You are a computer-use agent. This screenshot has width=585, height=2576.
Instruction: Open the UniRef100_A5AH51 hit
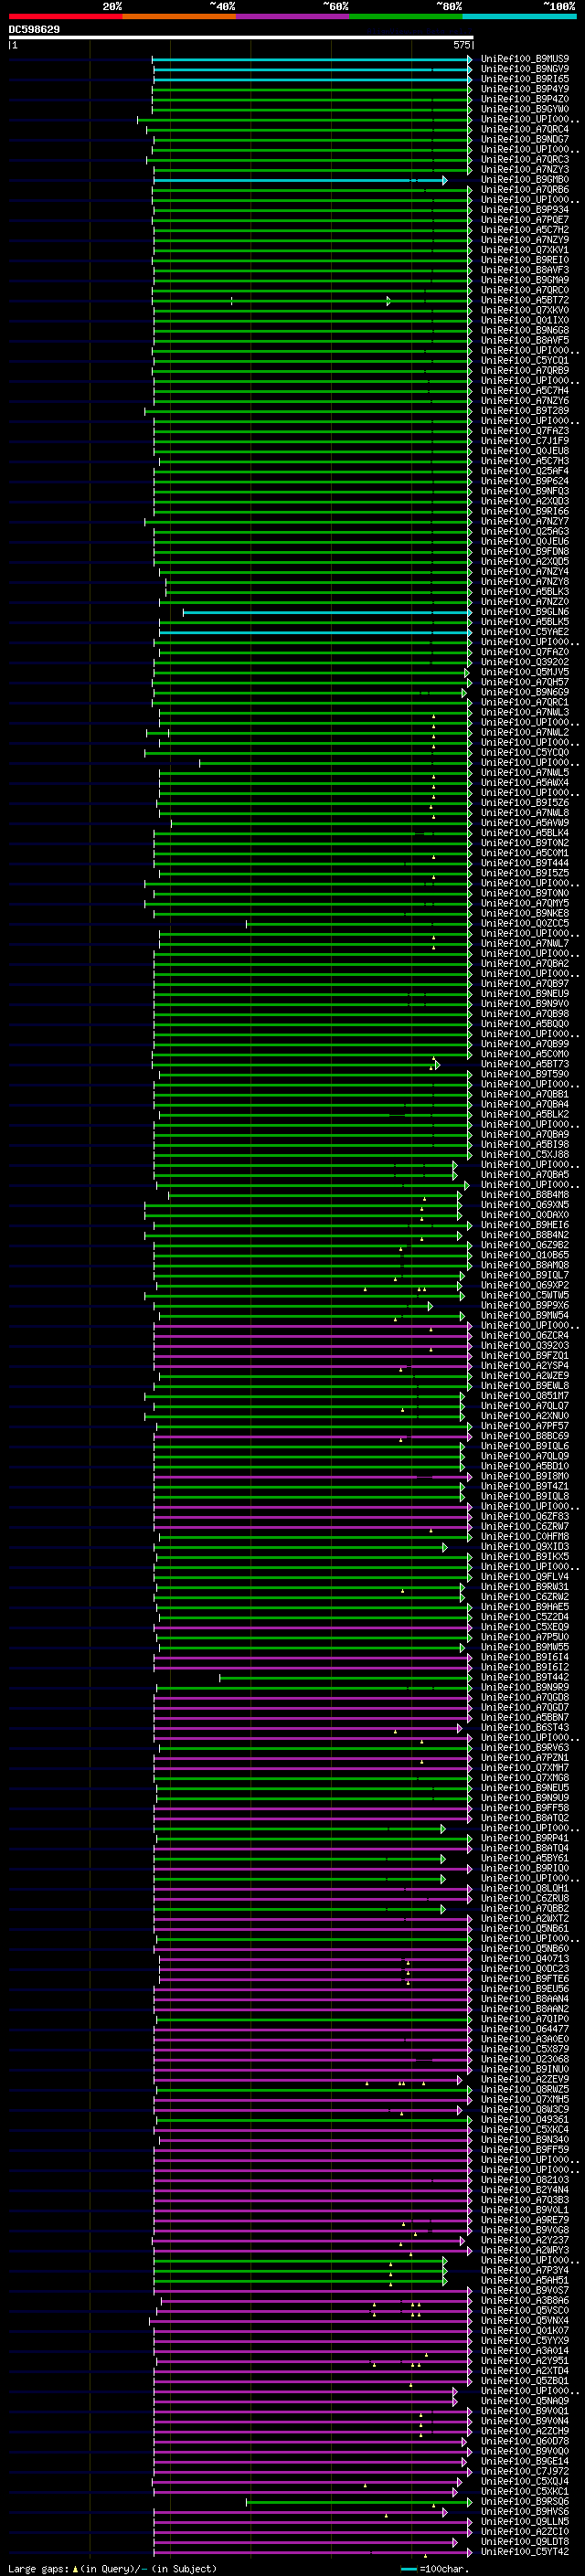(x=525, y=2281)
